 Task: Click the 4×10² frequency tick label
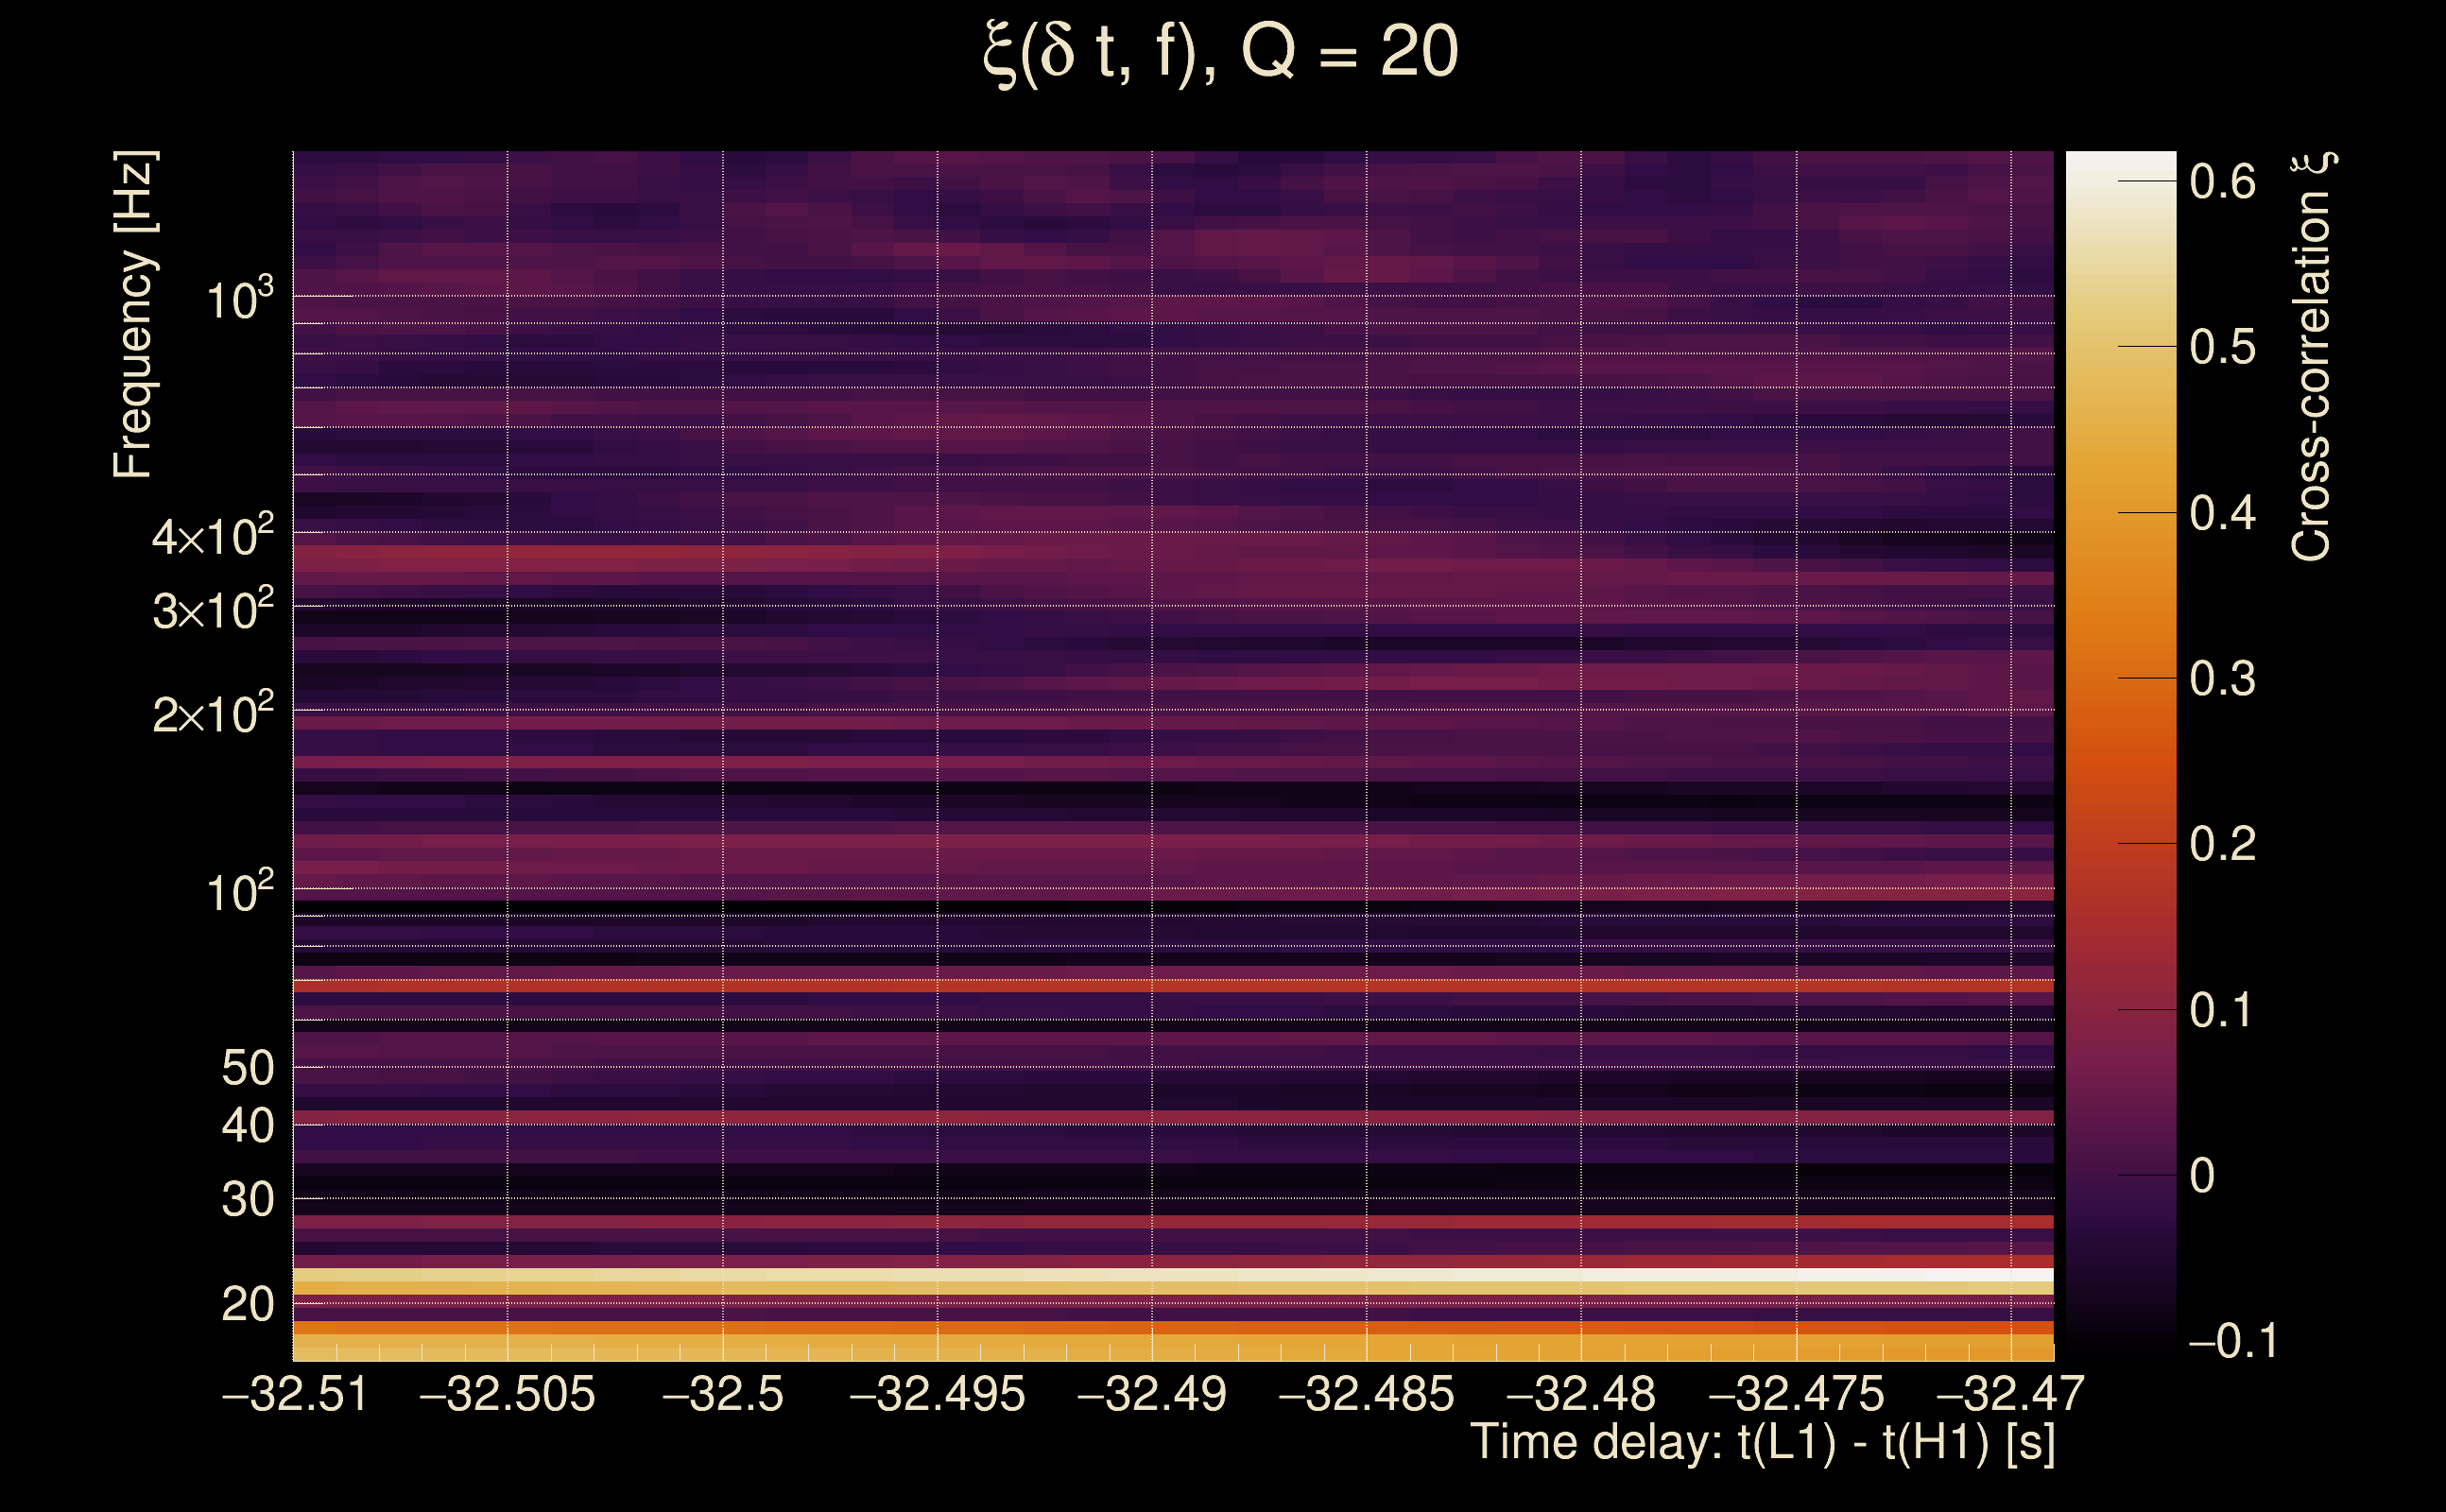pos(213,536)
